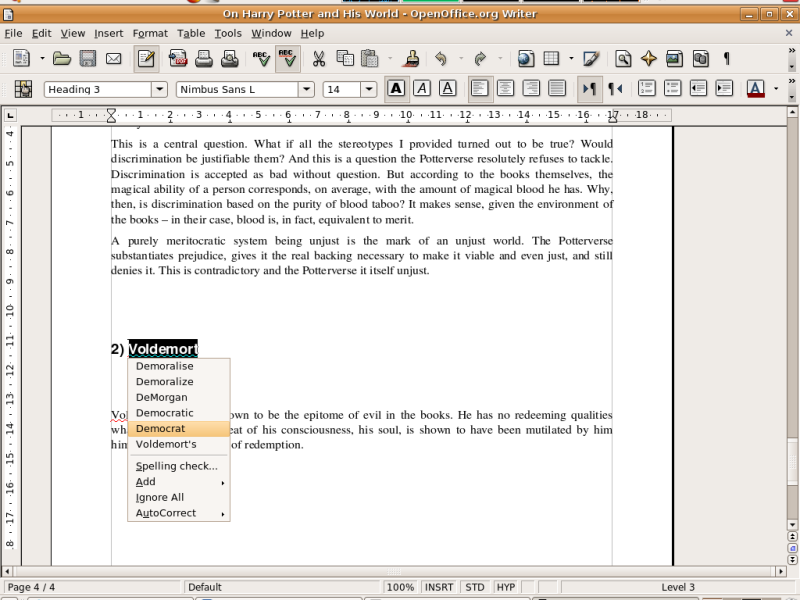Image resolution: width=800 pixels, height=600 pixels.
Task: Choose 'Democratic' spelling suggestion
Action: 165,413
